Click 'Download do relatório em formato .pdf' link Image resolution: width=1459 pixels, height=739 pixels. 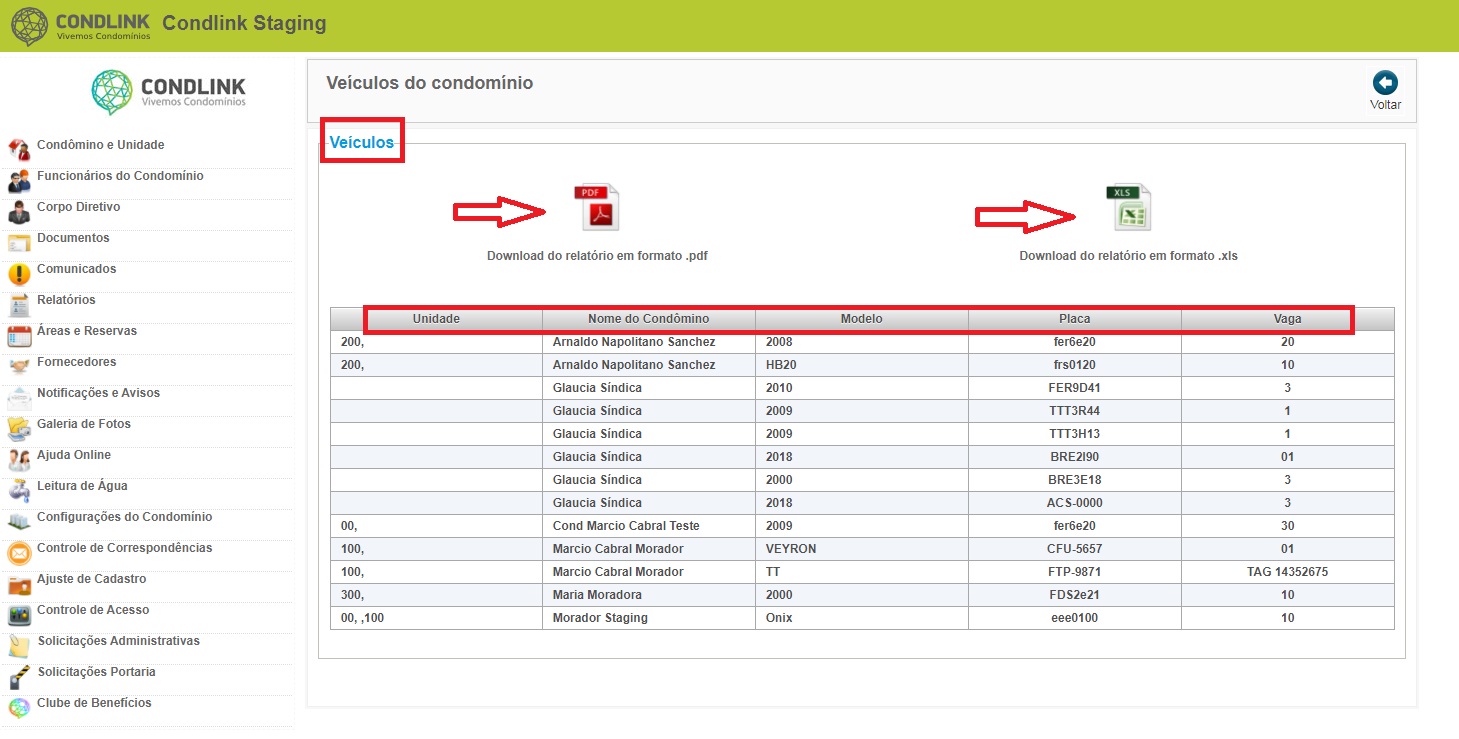coord(597,256)
